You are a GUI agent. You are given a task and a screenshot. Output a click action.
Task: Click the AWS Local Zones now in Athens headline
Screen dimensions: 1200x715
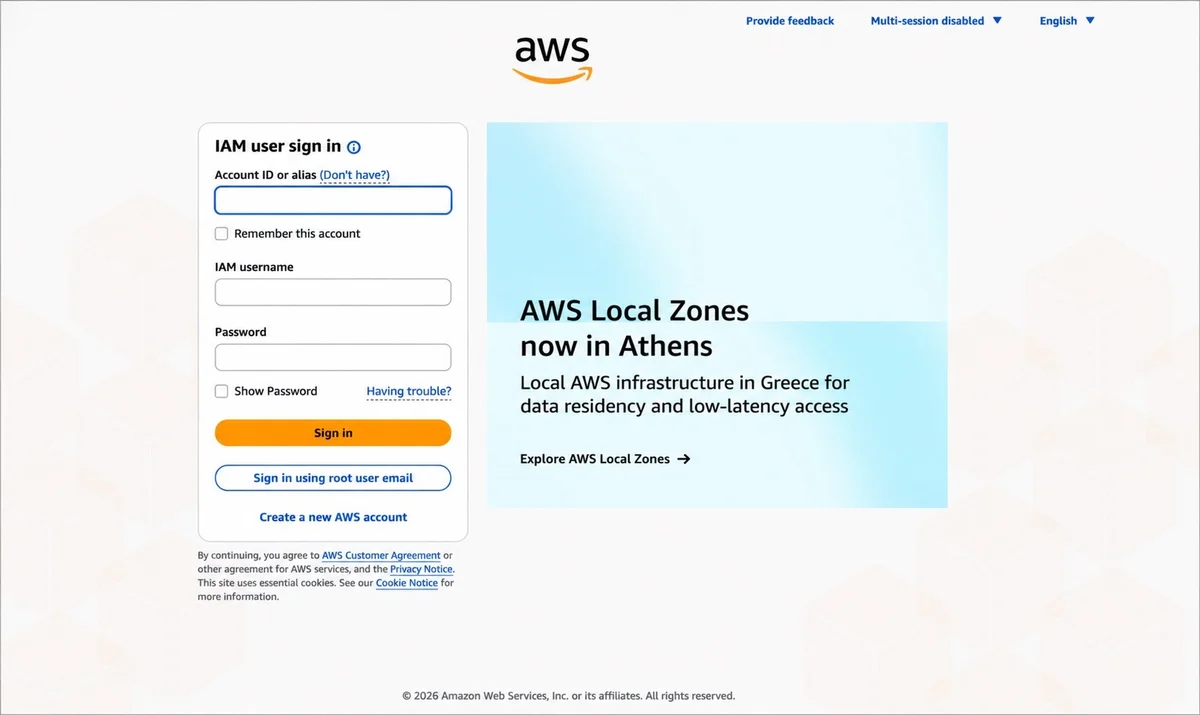tap(634, 328)
